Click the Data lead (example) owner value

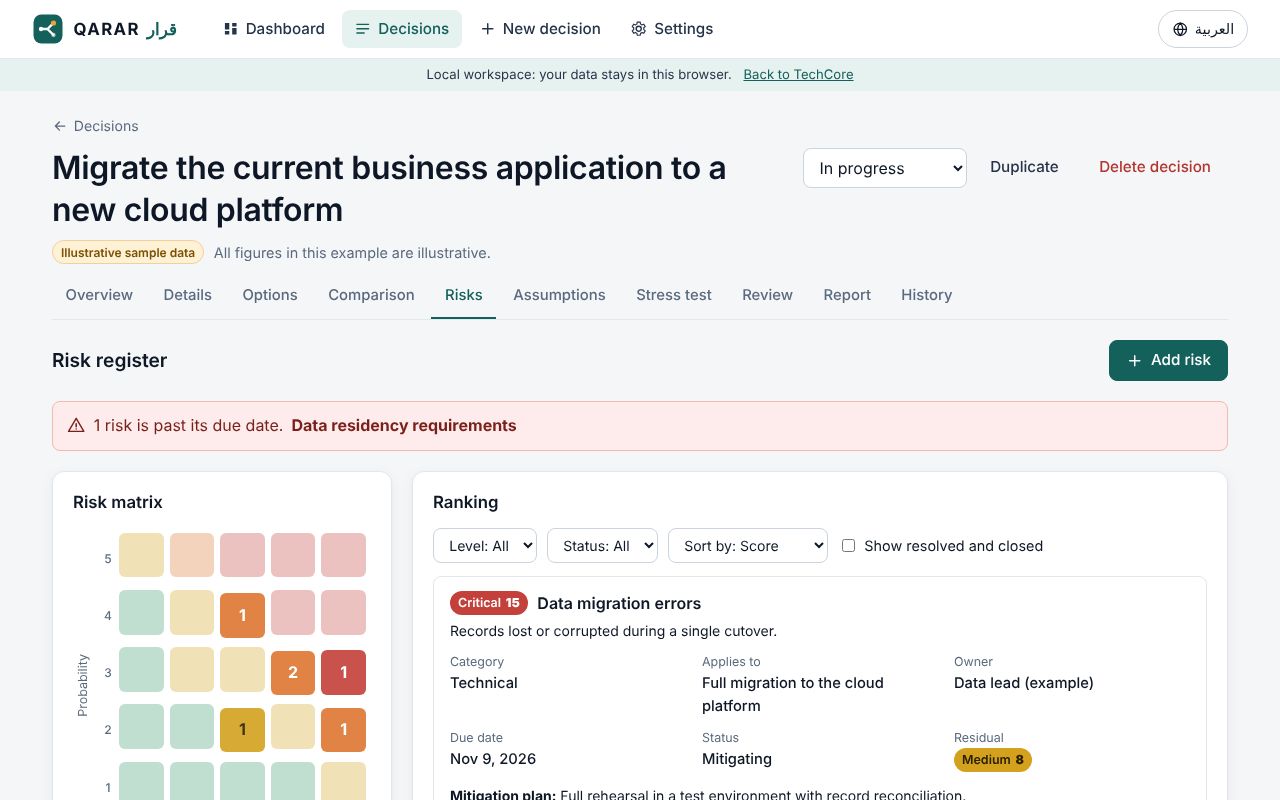1024,683
